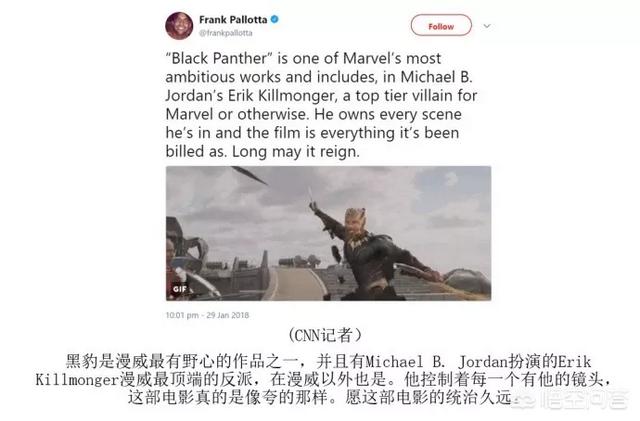Click the spear blade at the GIF's top
The width and height of the screenshot is (640, 421).
[x=250, y=175]
